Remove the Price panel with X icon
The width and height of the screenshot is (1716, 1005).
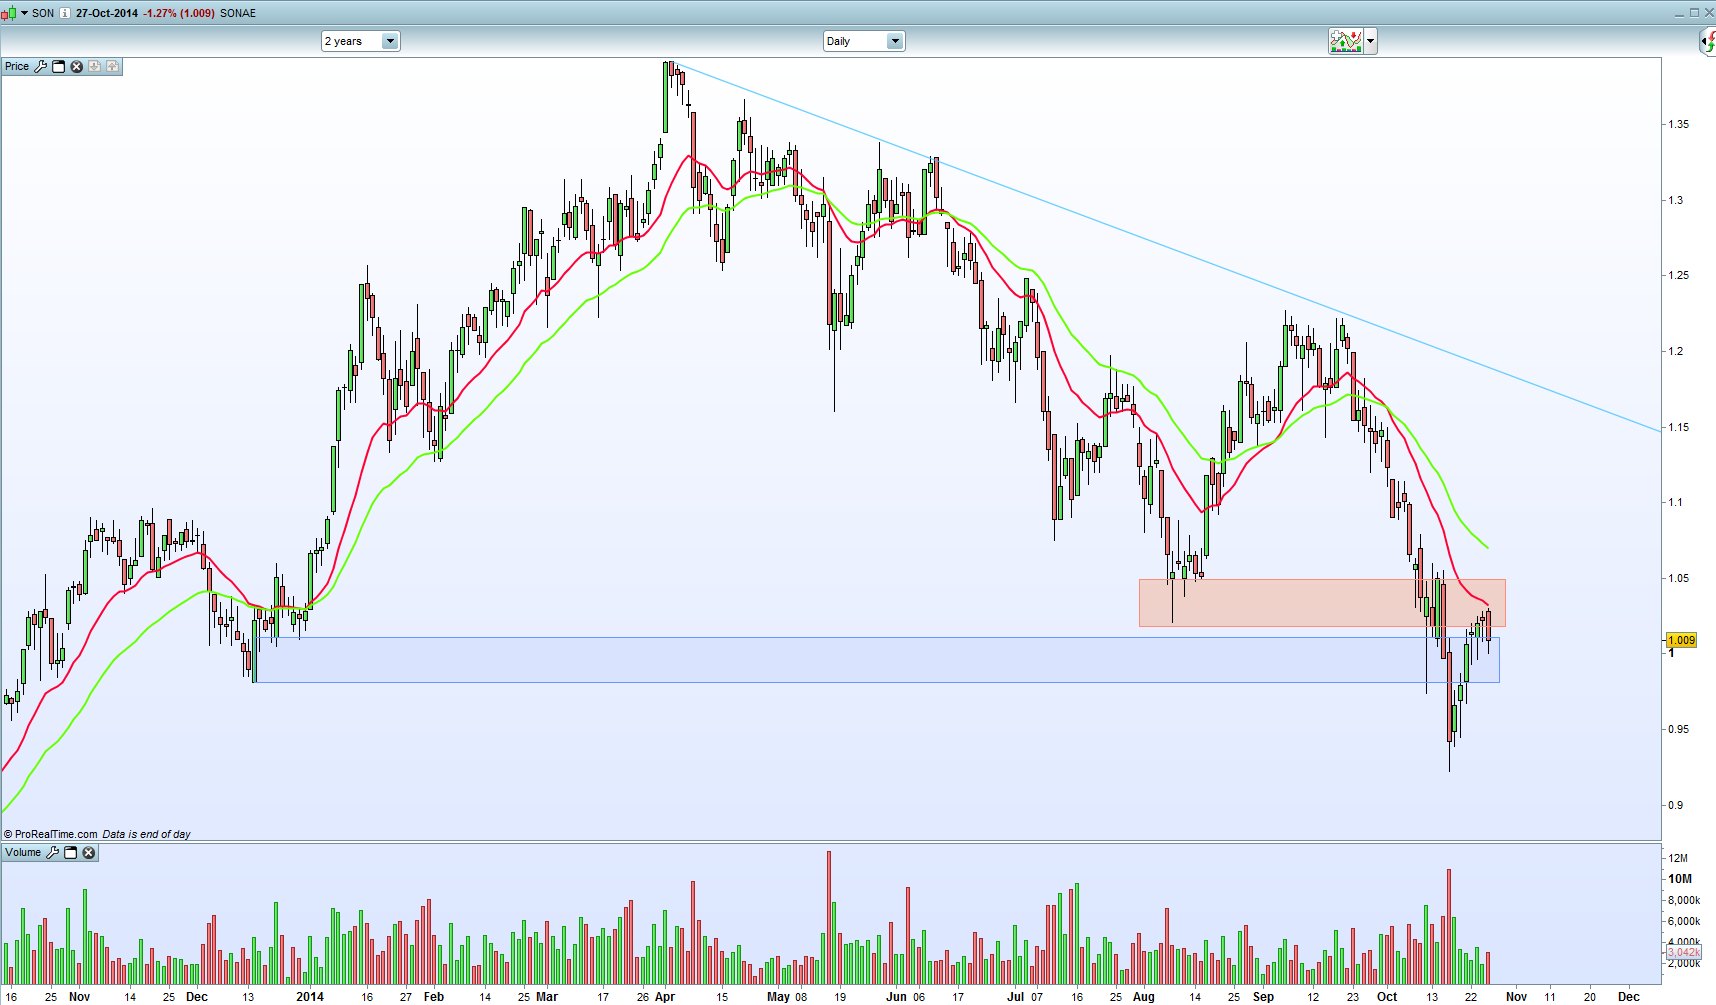pos(76,66)
